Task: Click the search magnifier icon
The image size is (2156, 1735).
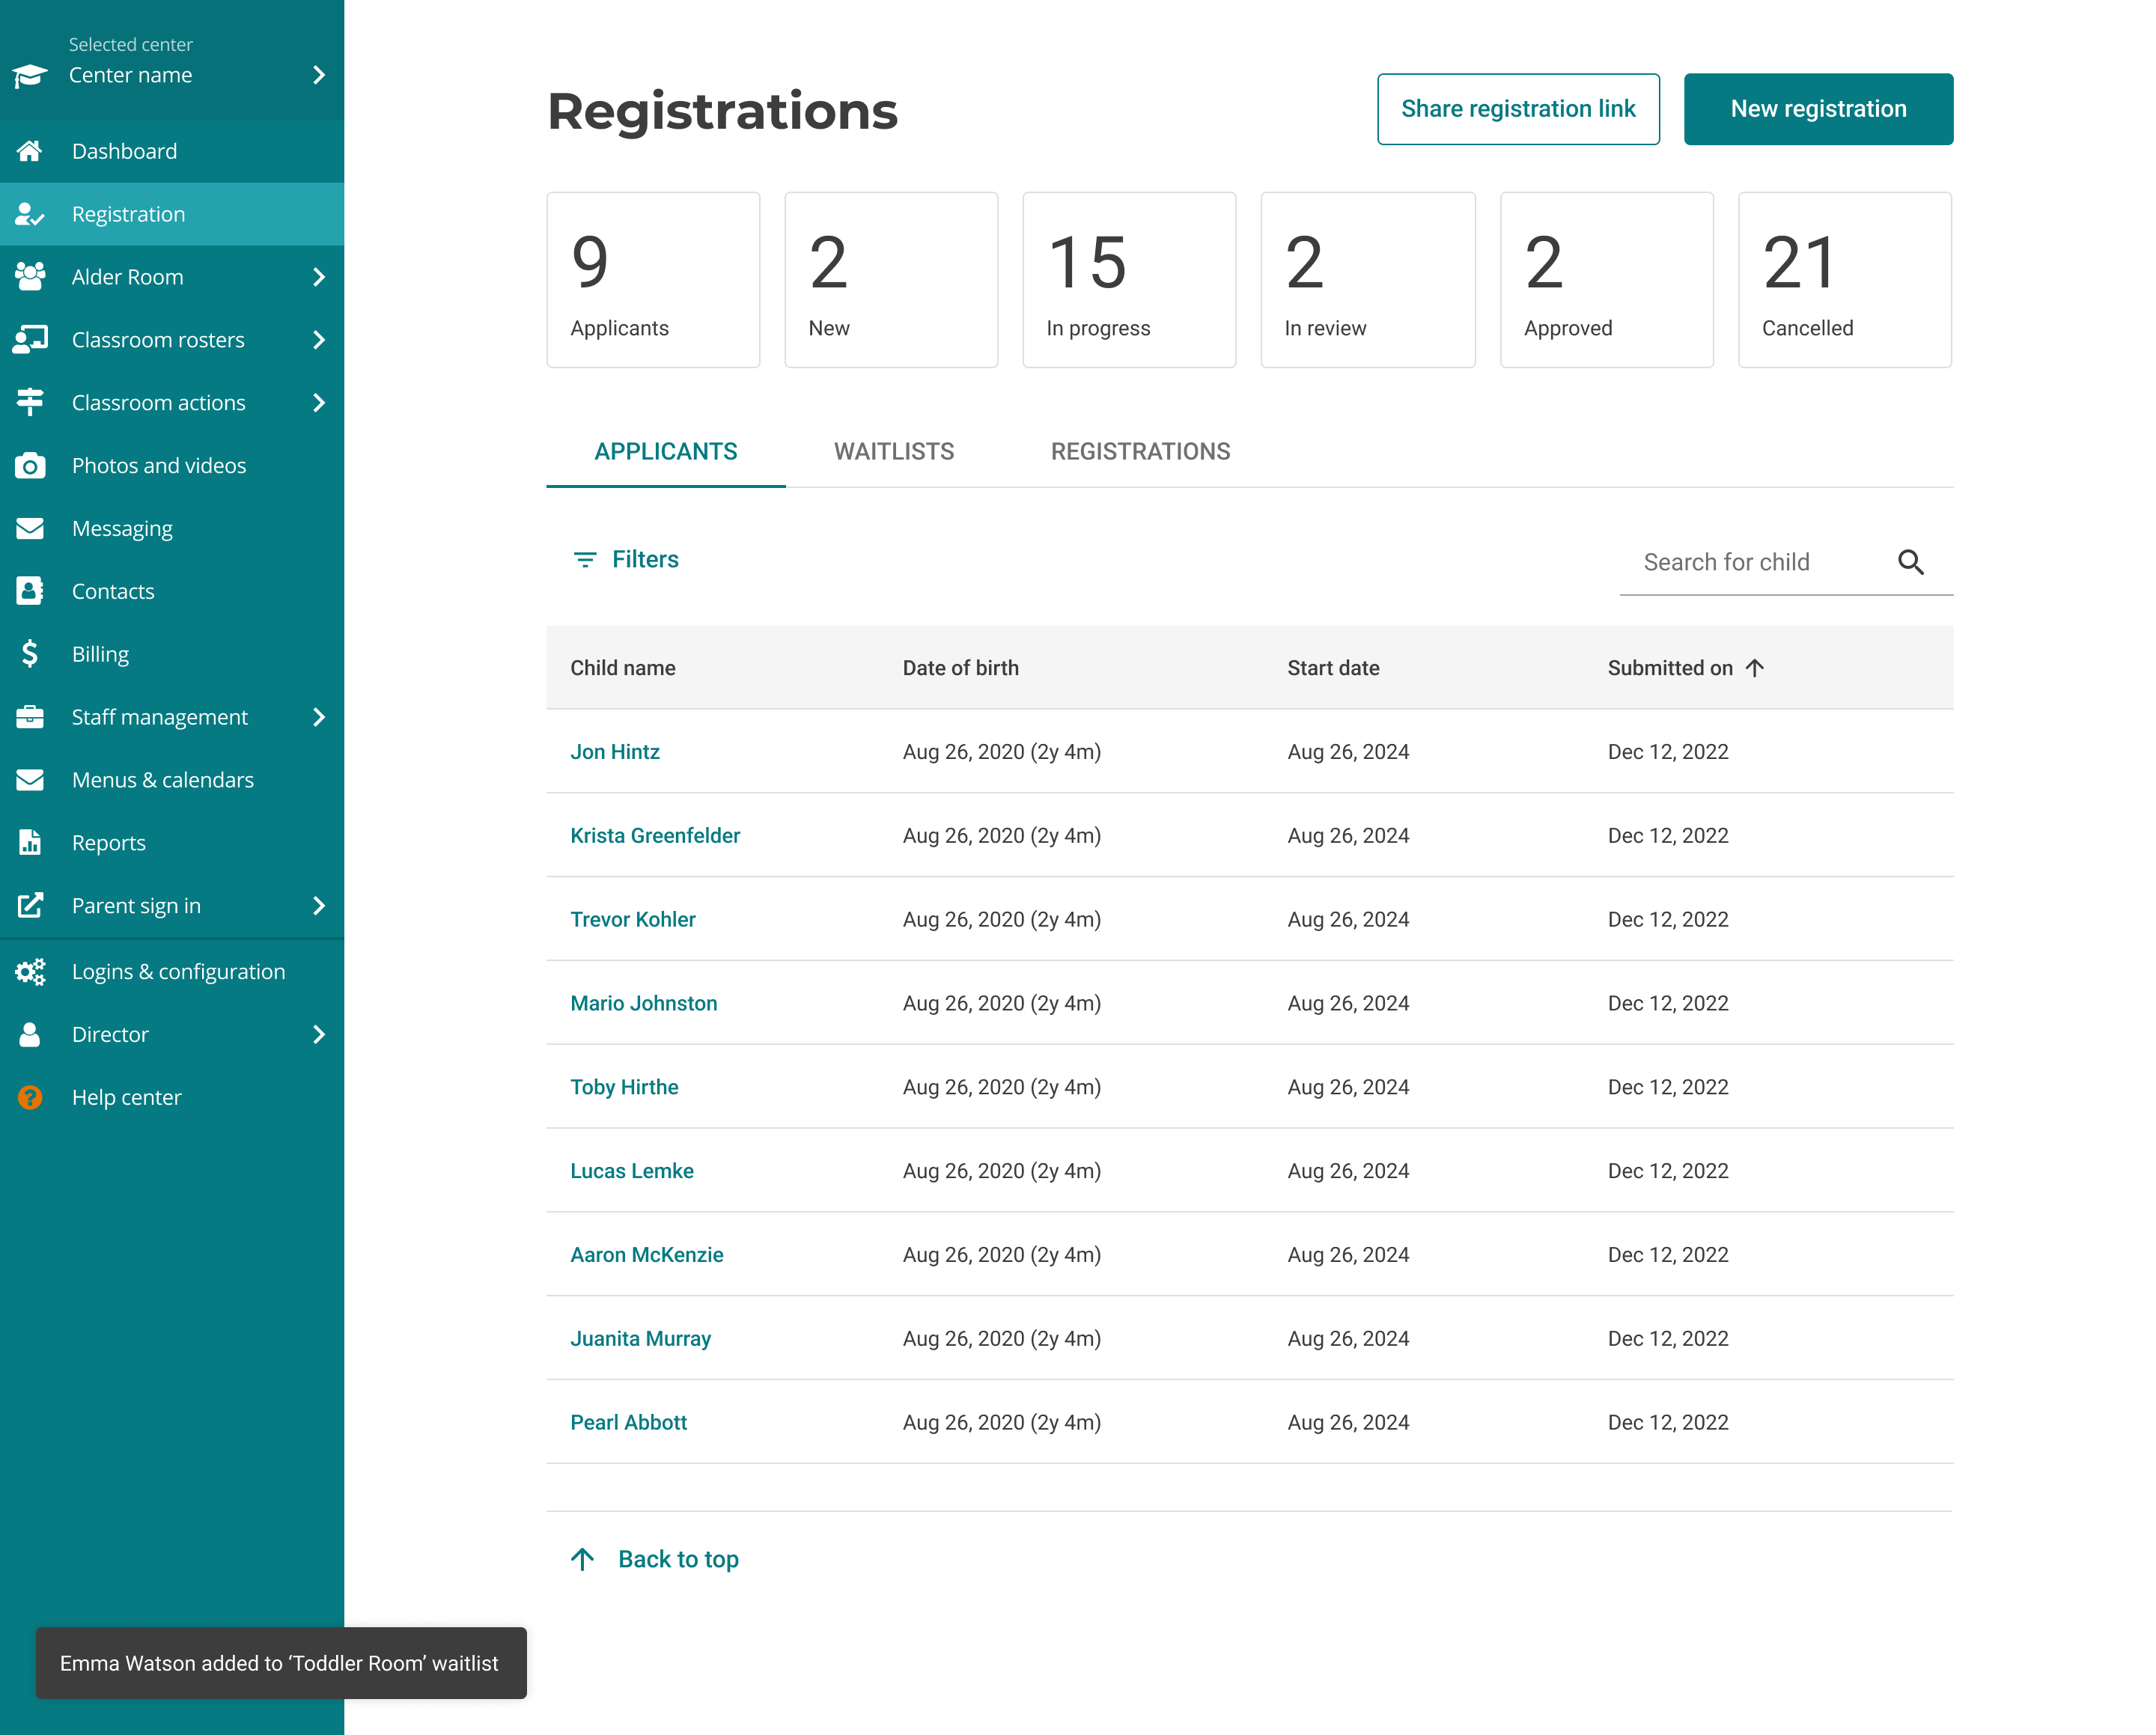Action: point(1910,562)
